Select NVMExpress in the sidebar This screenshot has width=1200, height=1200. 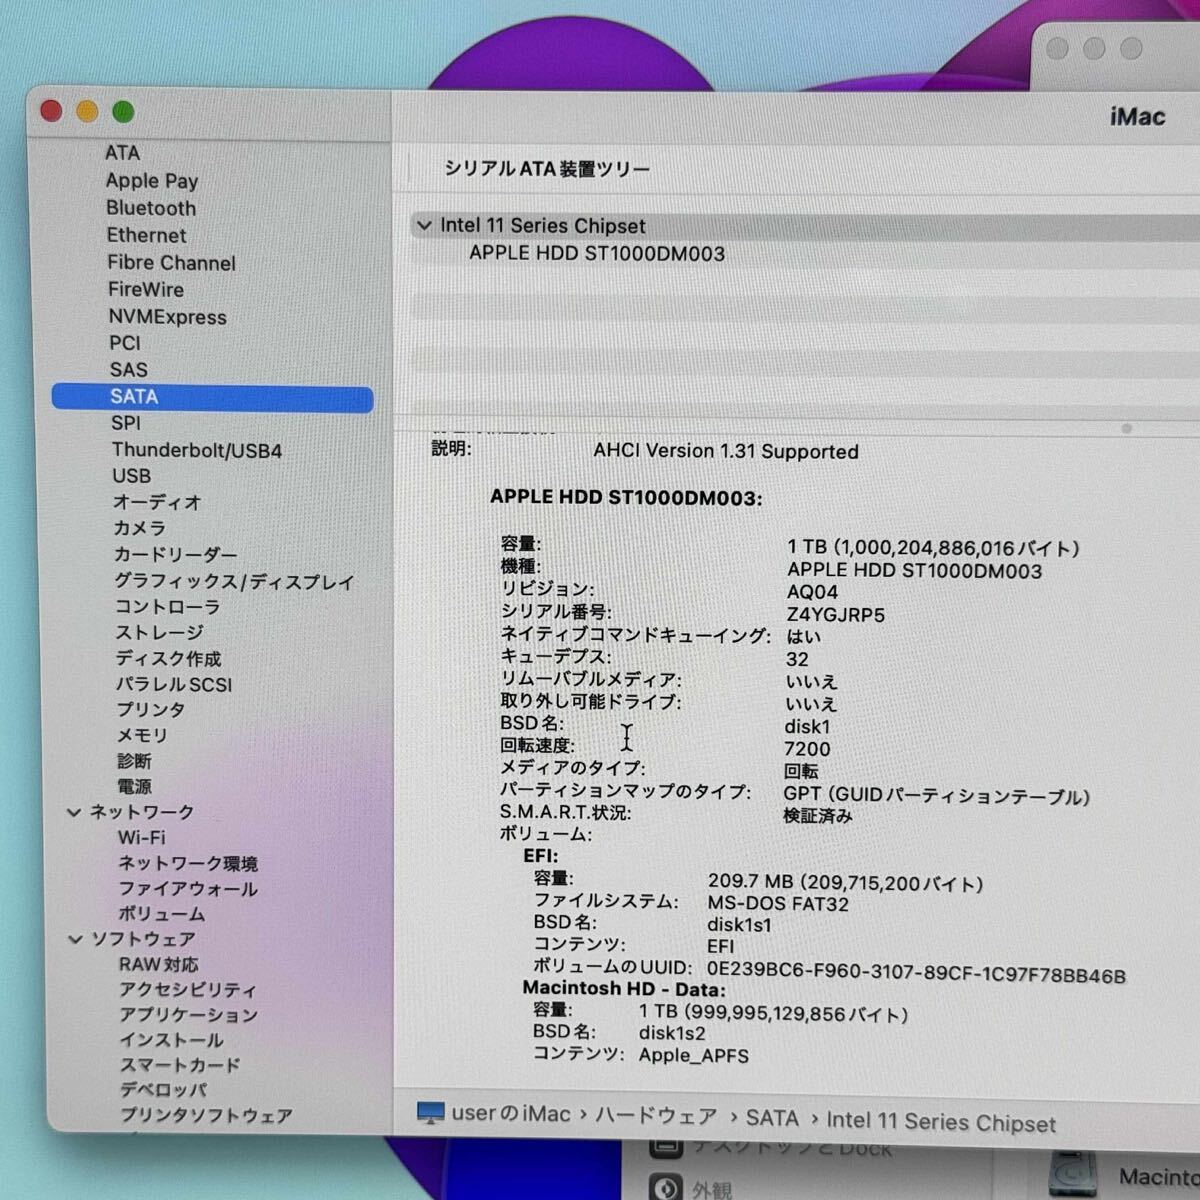coord(168,317)
